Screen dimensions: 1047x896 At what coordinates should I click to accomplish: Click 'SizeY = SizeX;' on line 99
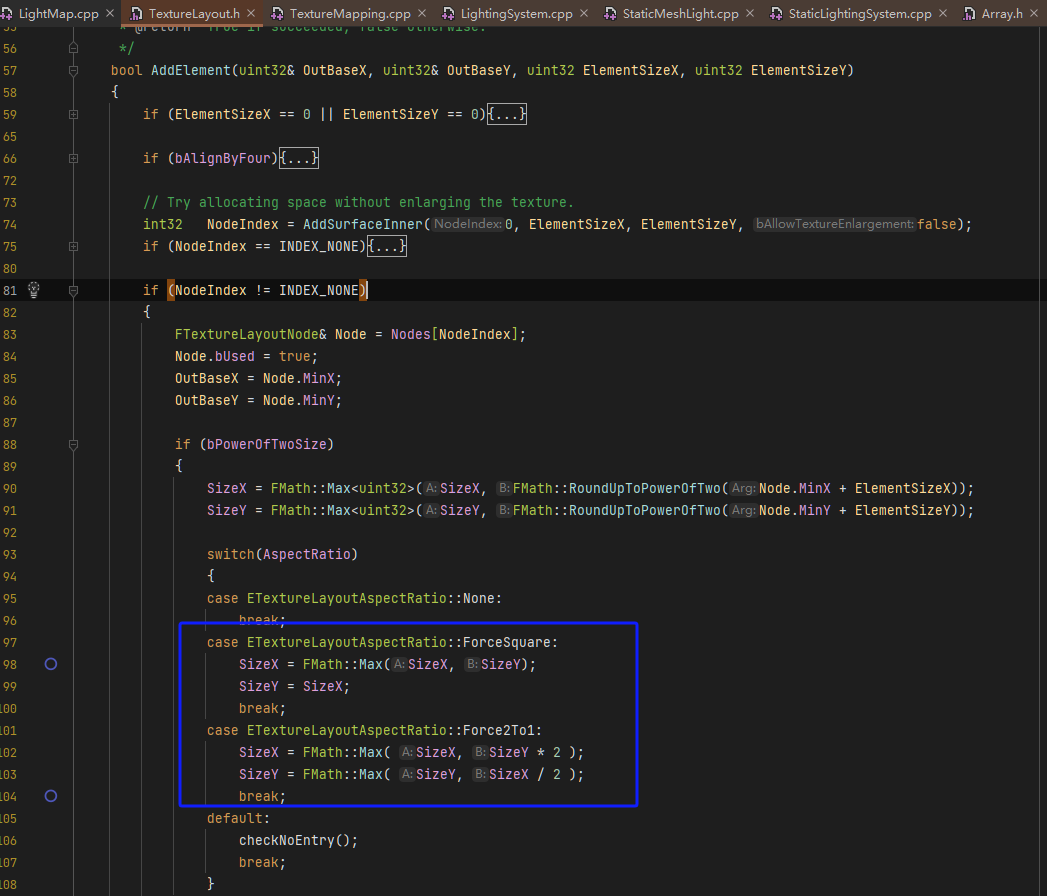pyautogui.click(x=294, y=686)
